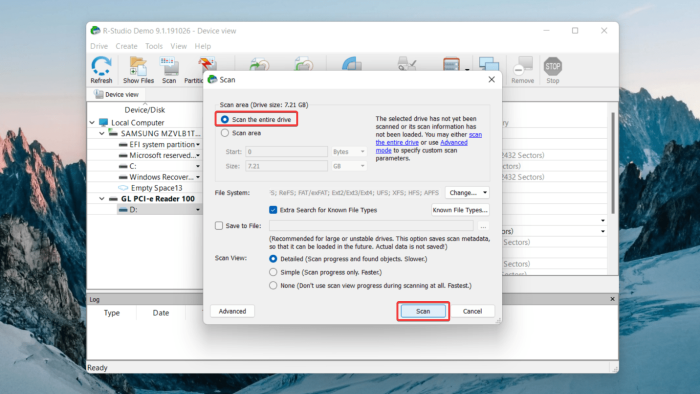Click the Scan button in the dialog

423,311
